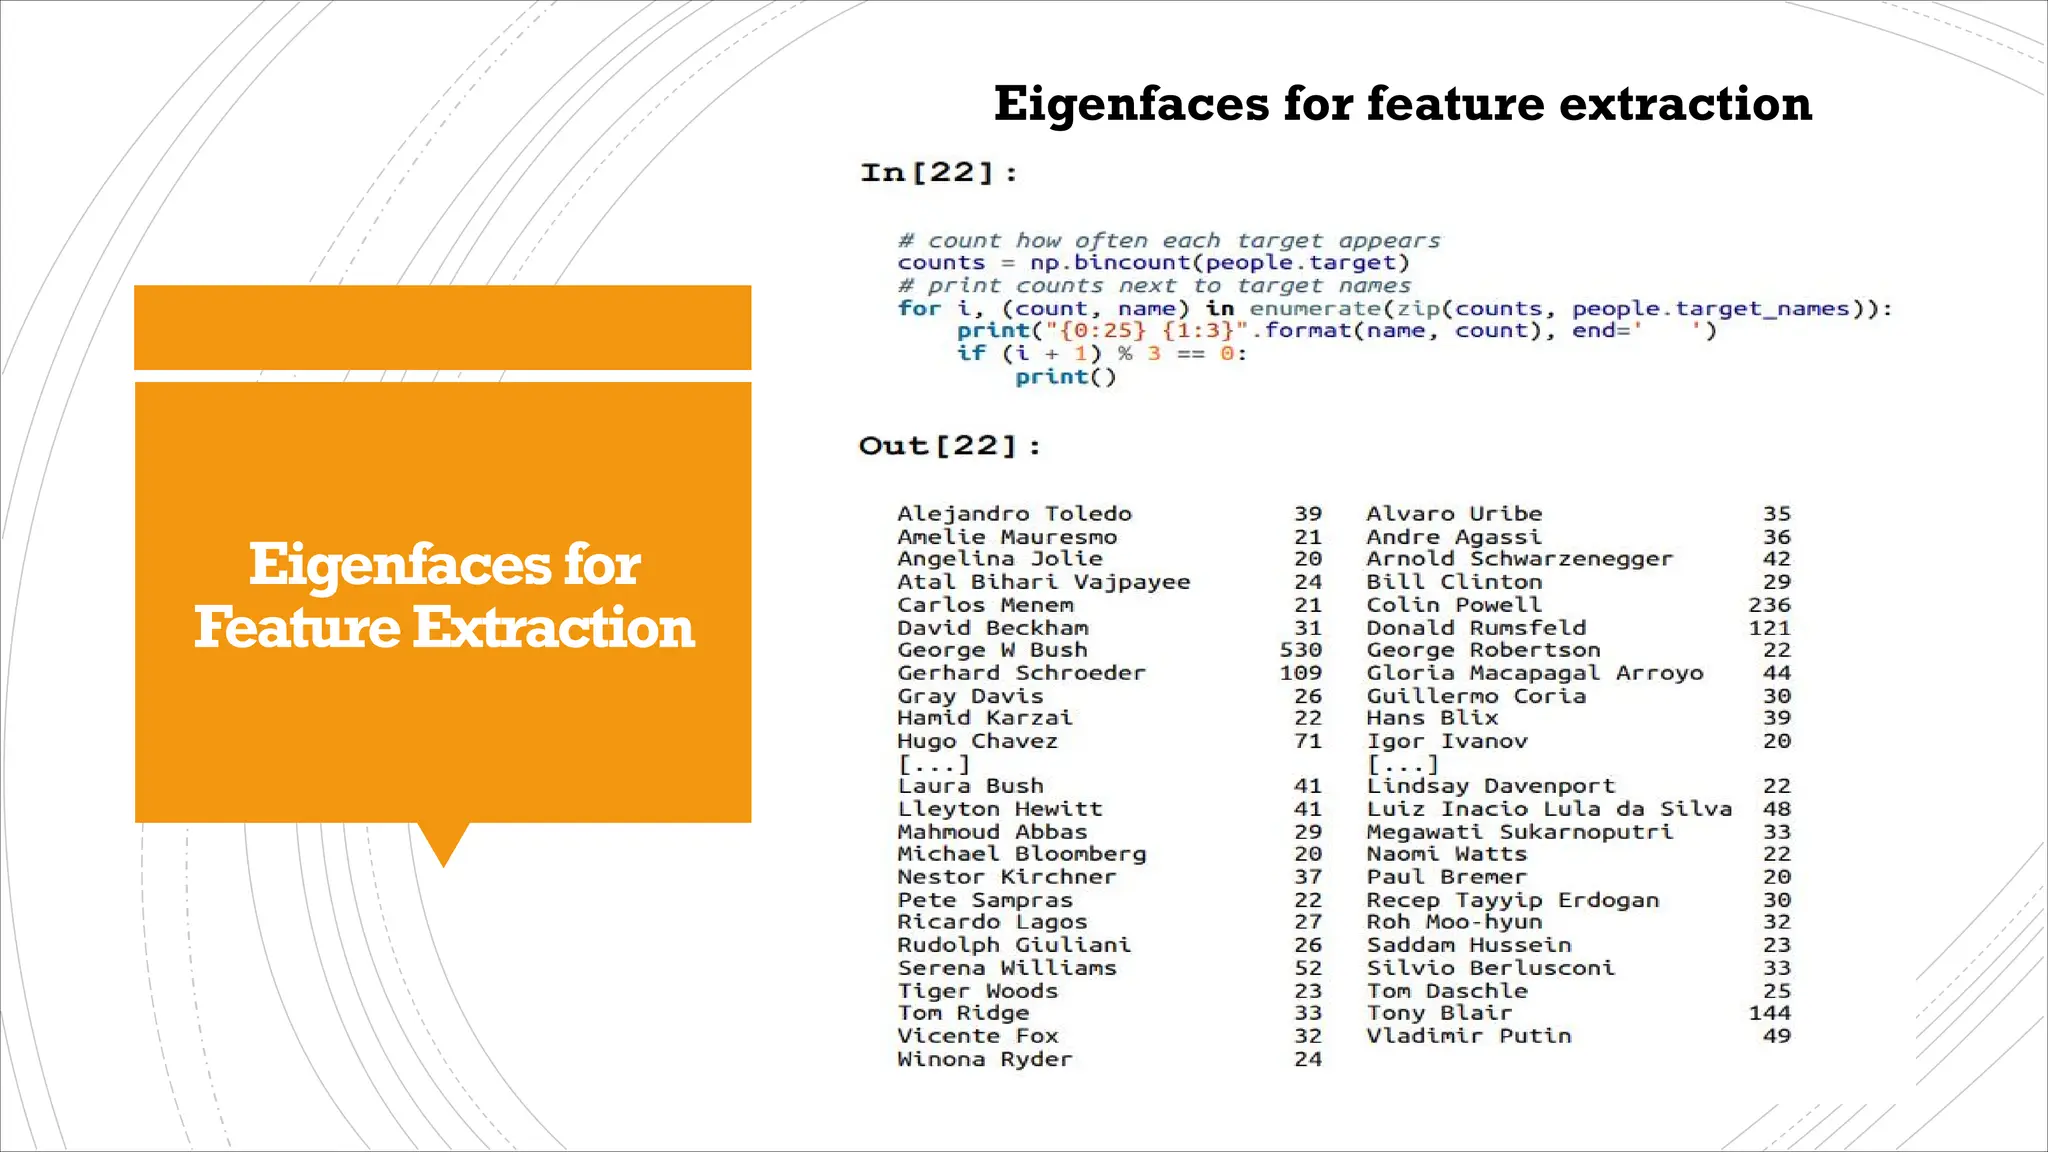The image size is (2048, 1152).
Task: Click the name 'David Beckham'
Action: (993, 628)
